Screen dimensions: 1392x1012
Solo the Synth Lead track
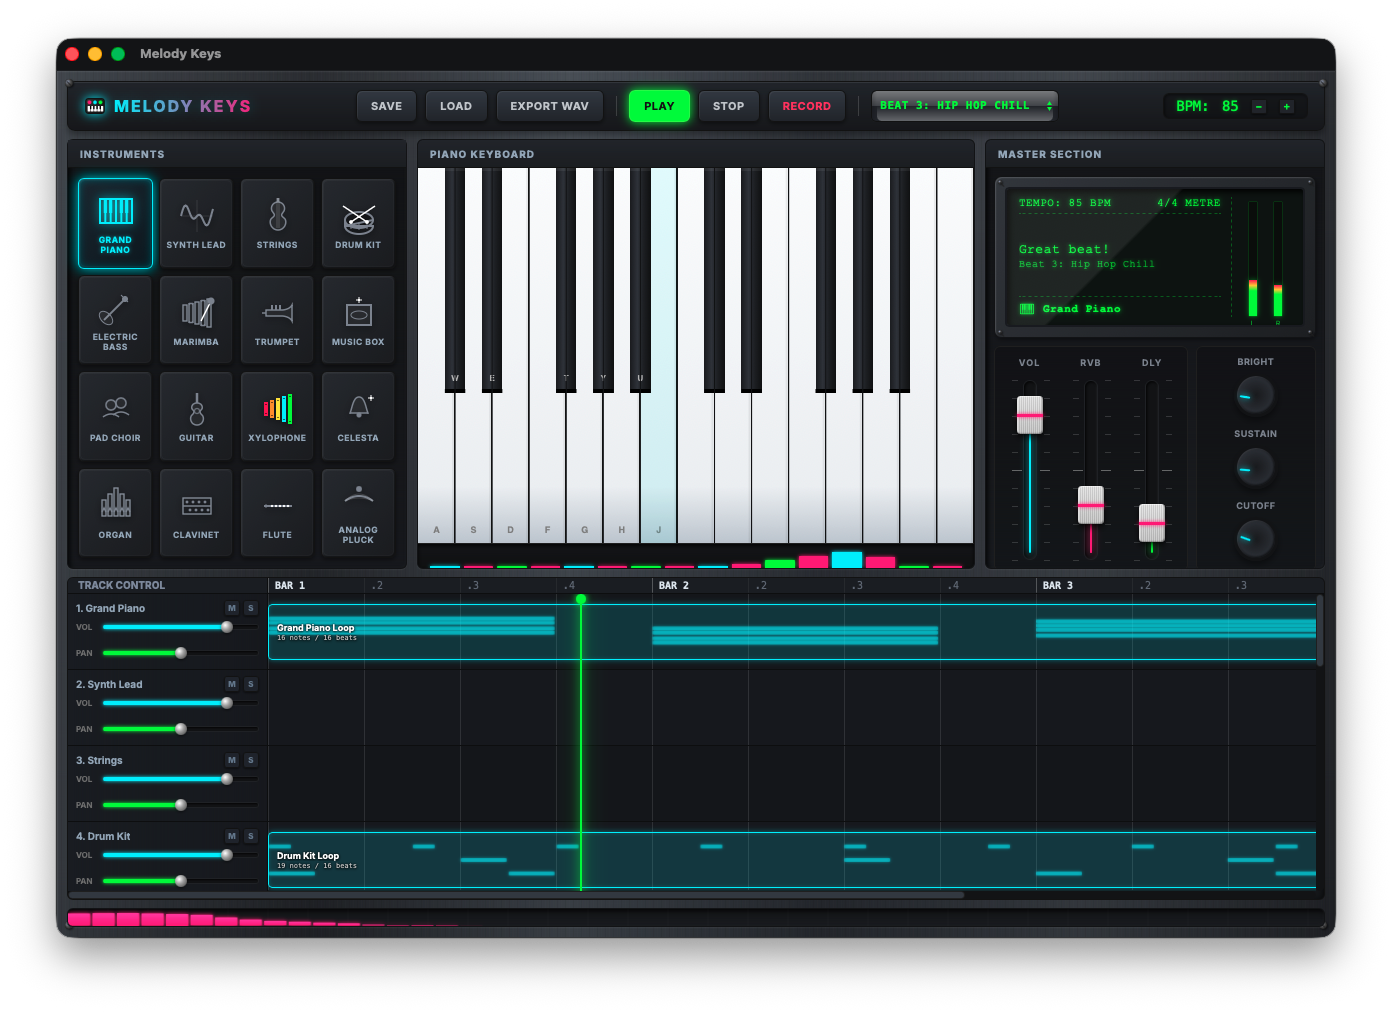(x=251, y=684)
